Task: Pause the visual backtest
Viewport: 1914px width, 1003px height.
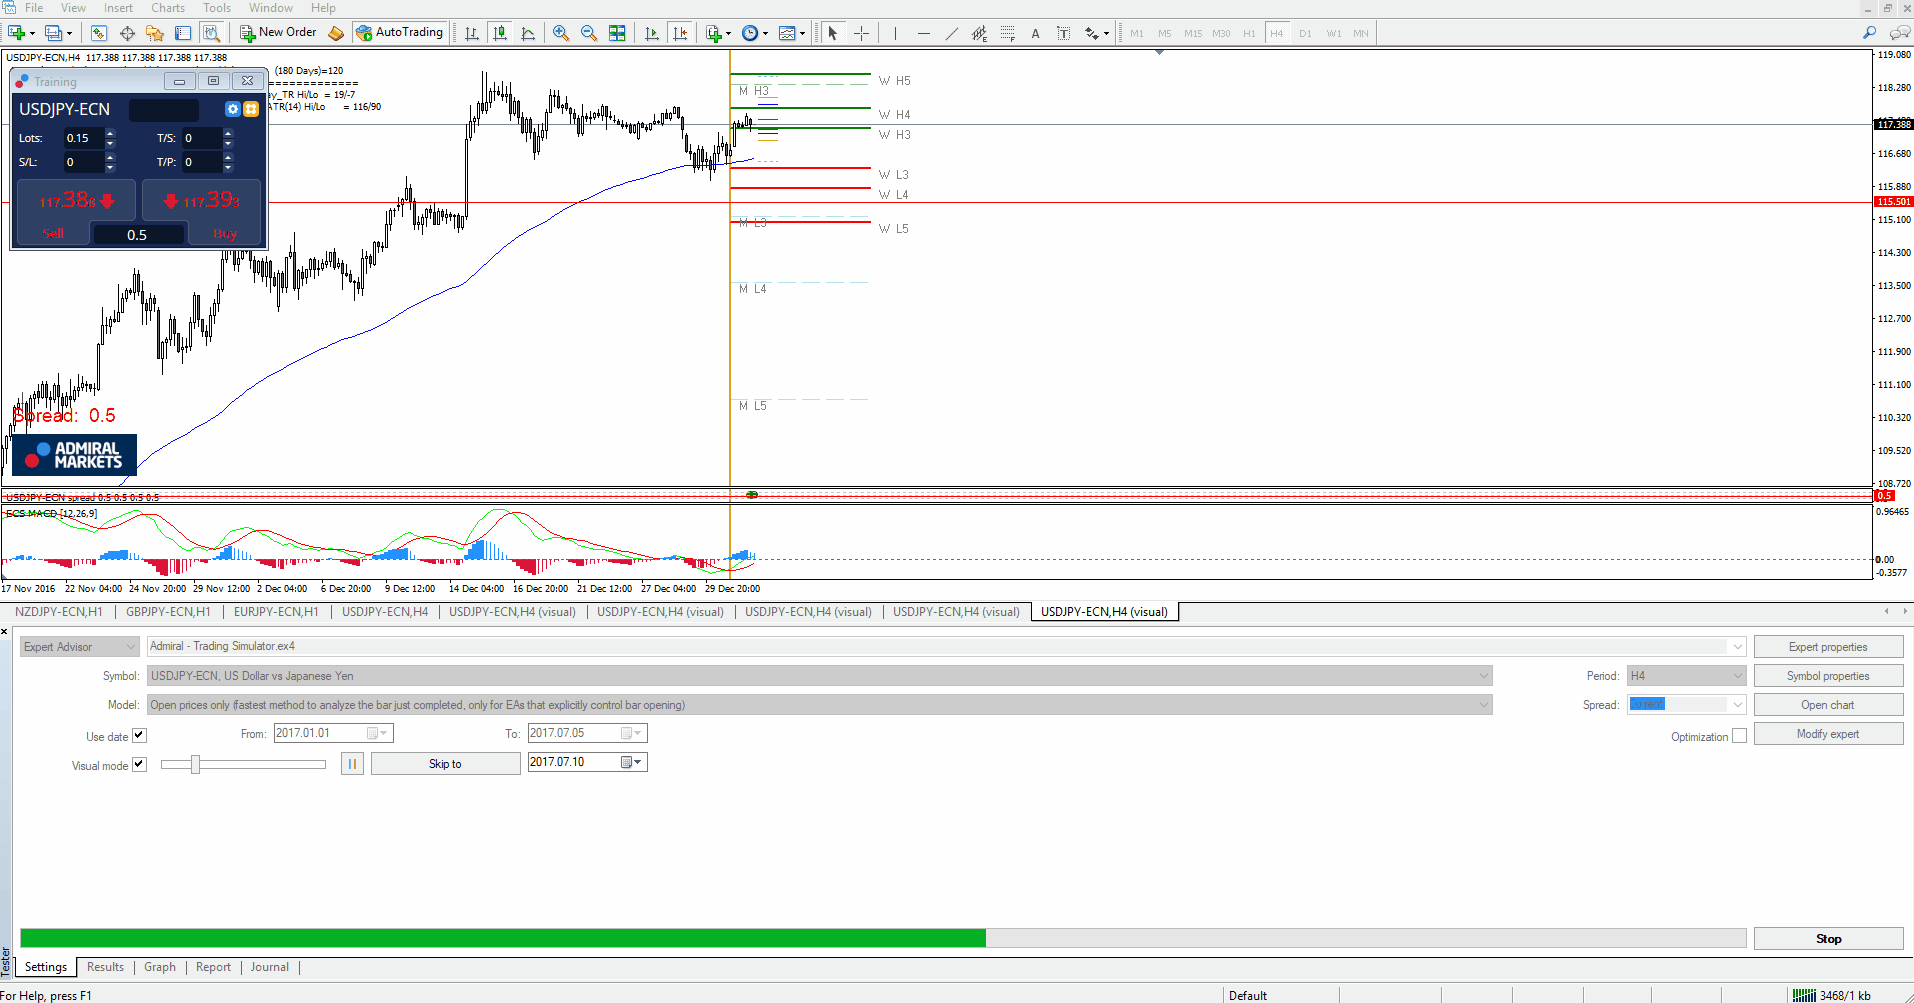Action: [352, 764]
